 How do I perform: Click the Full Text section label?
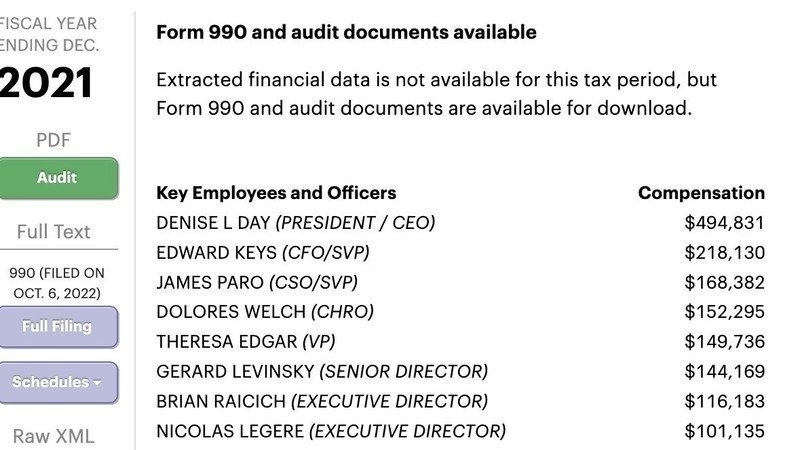point(53,232)
